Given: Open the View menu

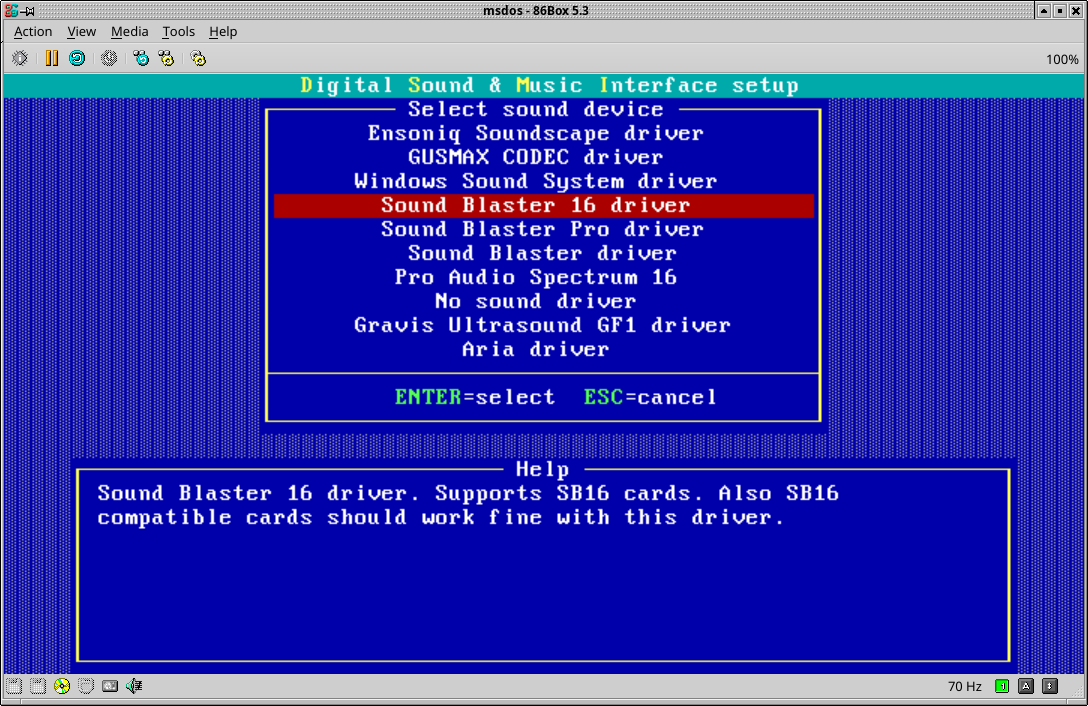Looking at the screenshot, I should coord(81,31).
